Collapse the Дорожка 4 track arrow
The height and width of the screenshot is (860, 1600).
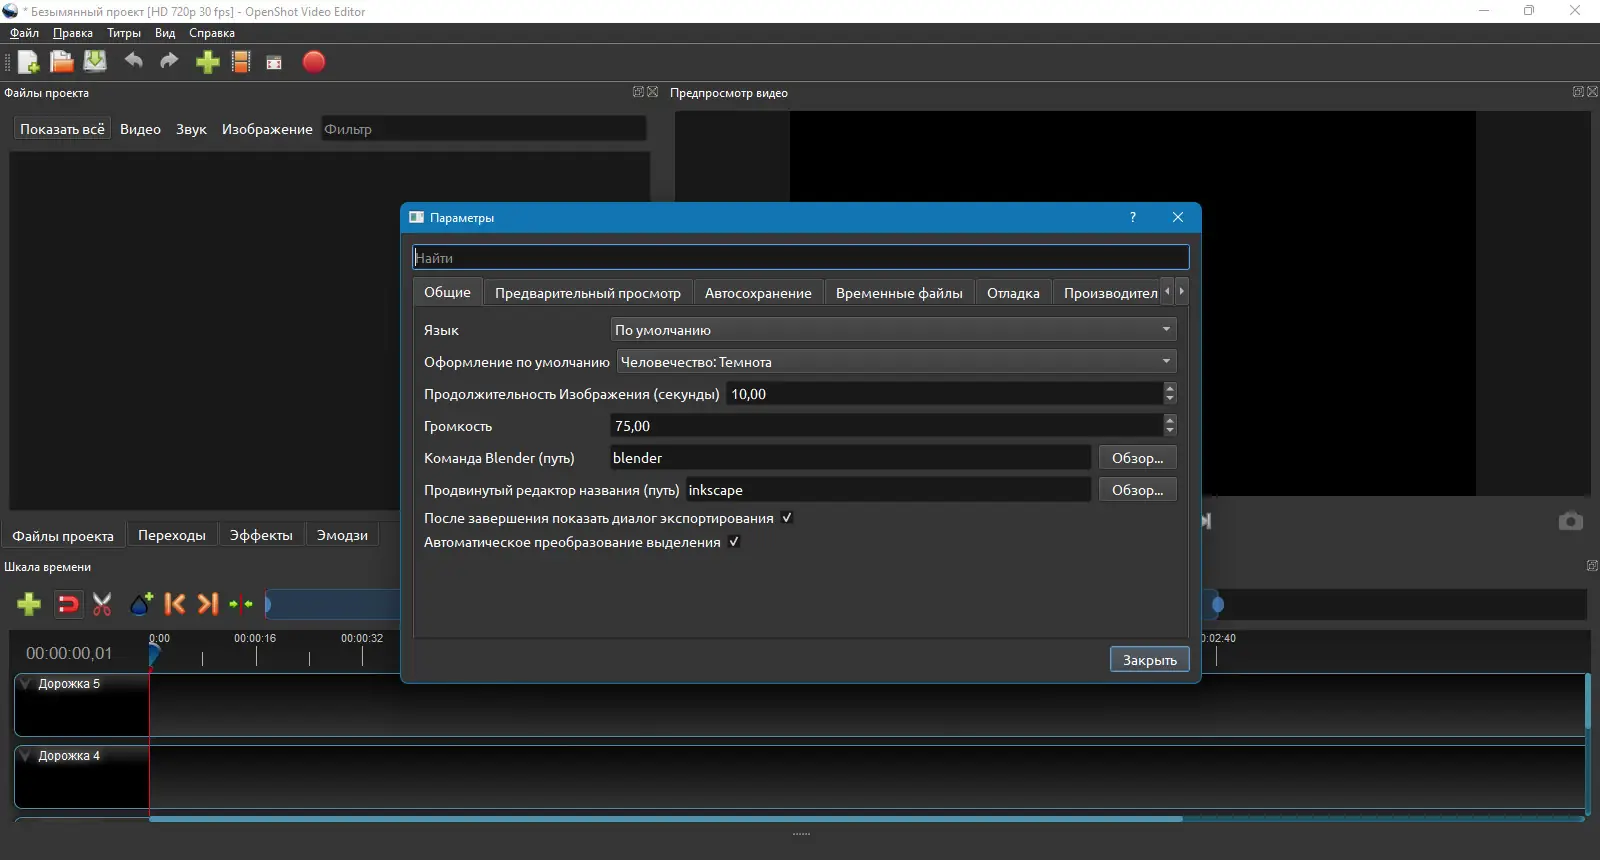(x=26, y=756)
